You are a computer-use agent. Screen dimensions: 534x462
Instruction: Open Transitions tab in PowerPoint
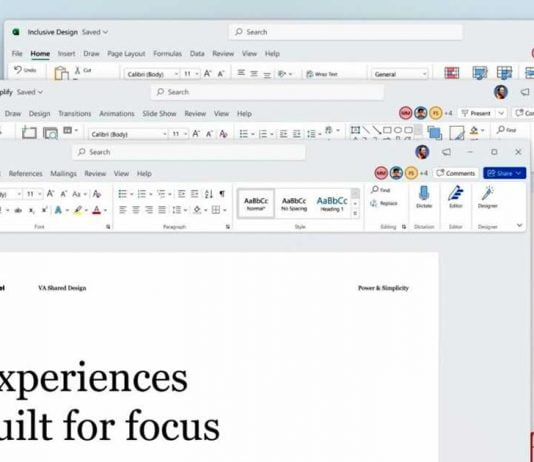point(75,113)
